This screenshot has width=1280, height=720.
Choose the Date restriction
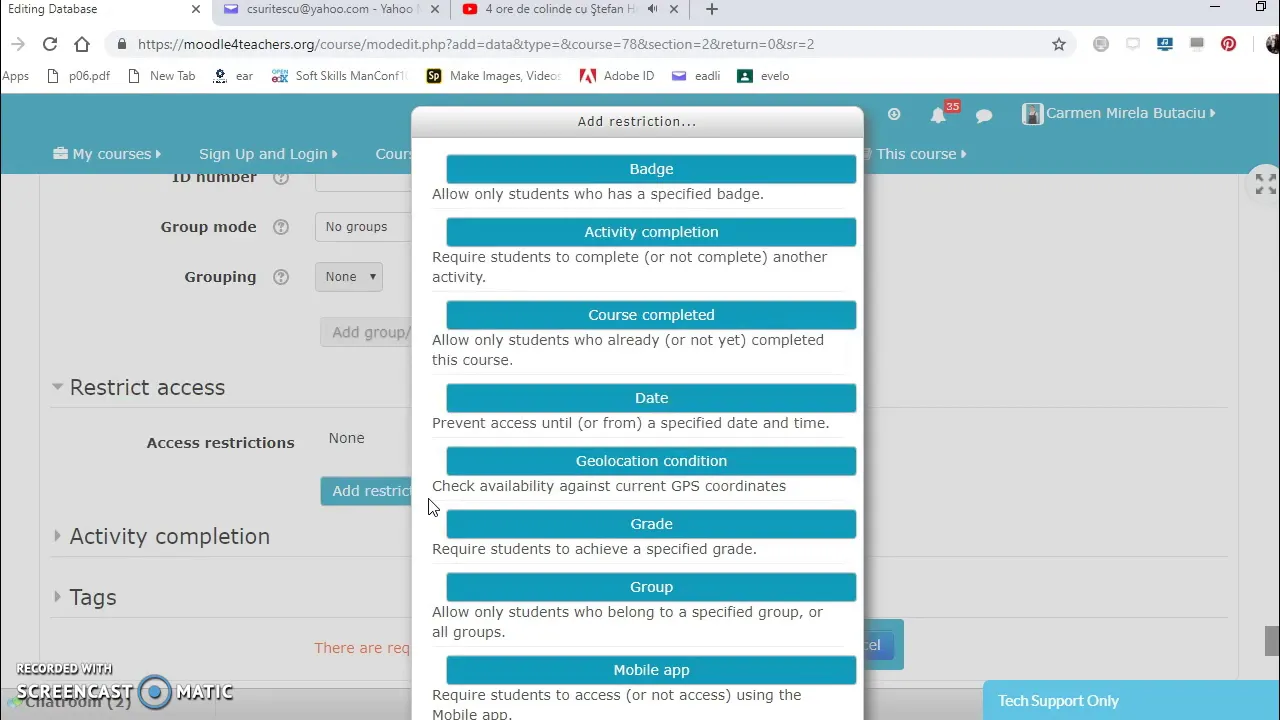(x=651, y=398)
